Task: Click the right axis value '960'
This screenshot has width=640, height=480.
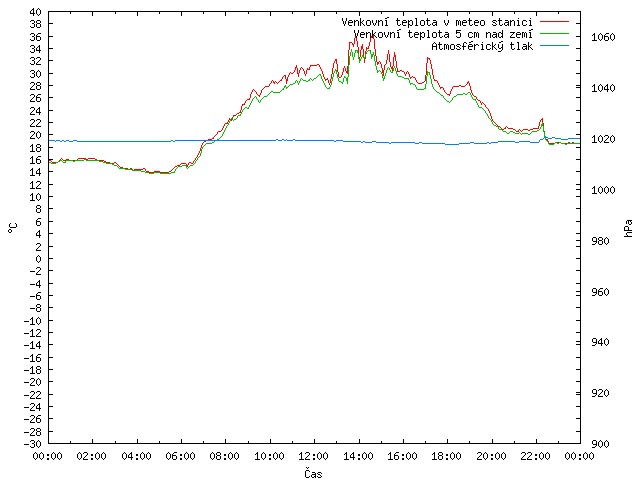Action: click(x=600, y=292)
